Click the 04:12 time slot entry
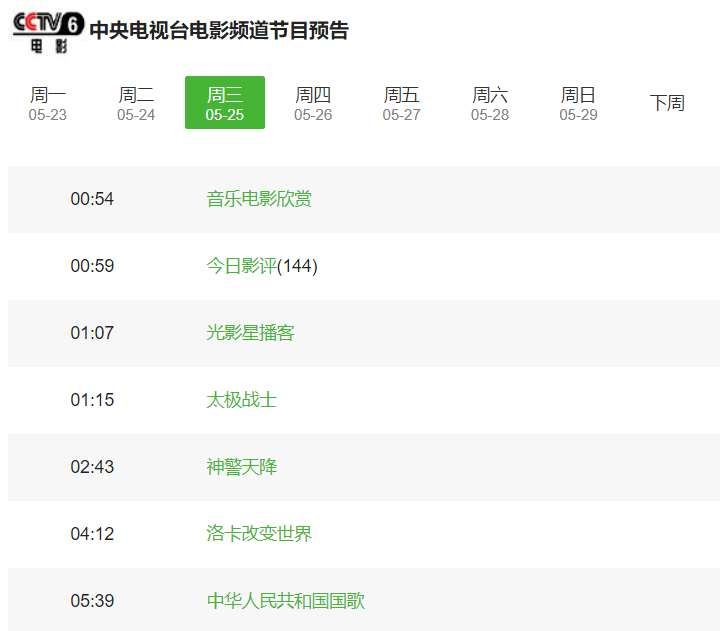Image resolution: width=724 pixels, height=631 pixels. click(x=92, y=534)
